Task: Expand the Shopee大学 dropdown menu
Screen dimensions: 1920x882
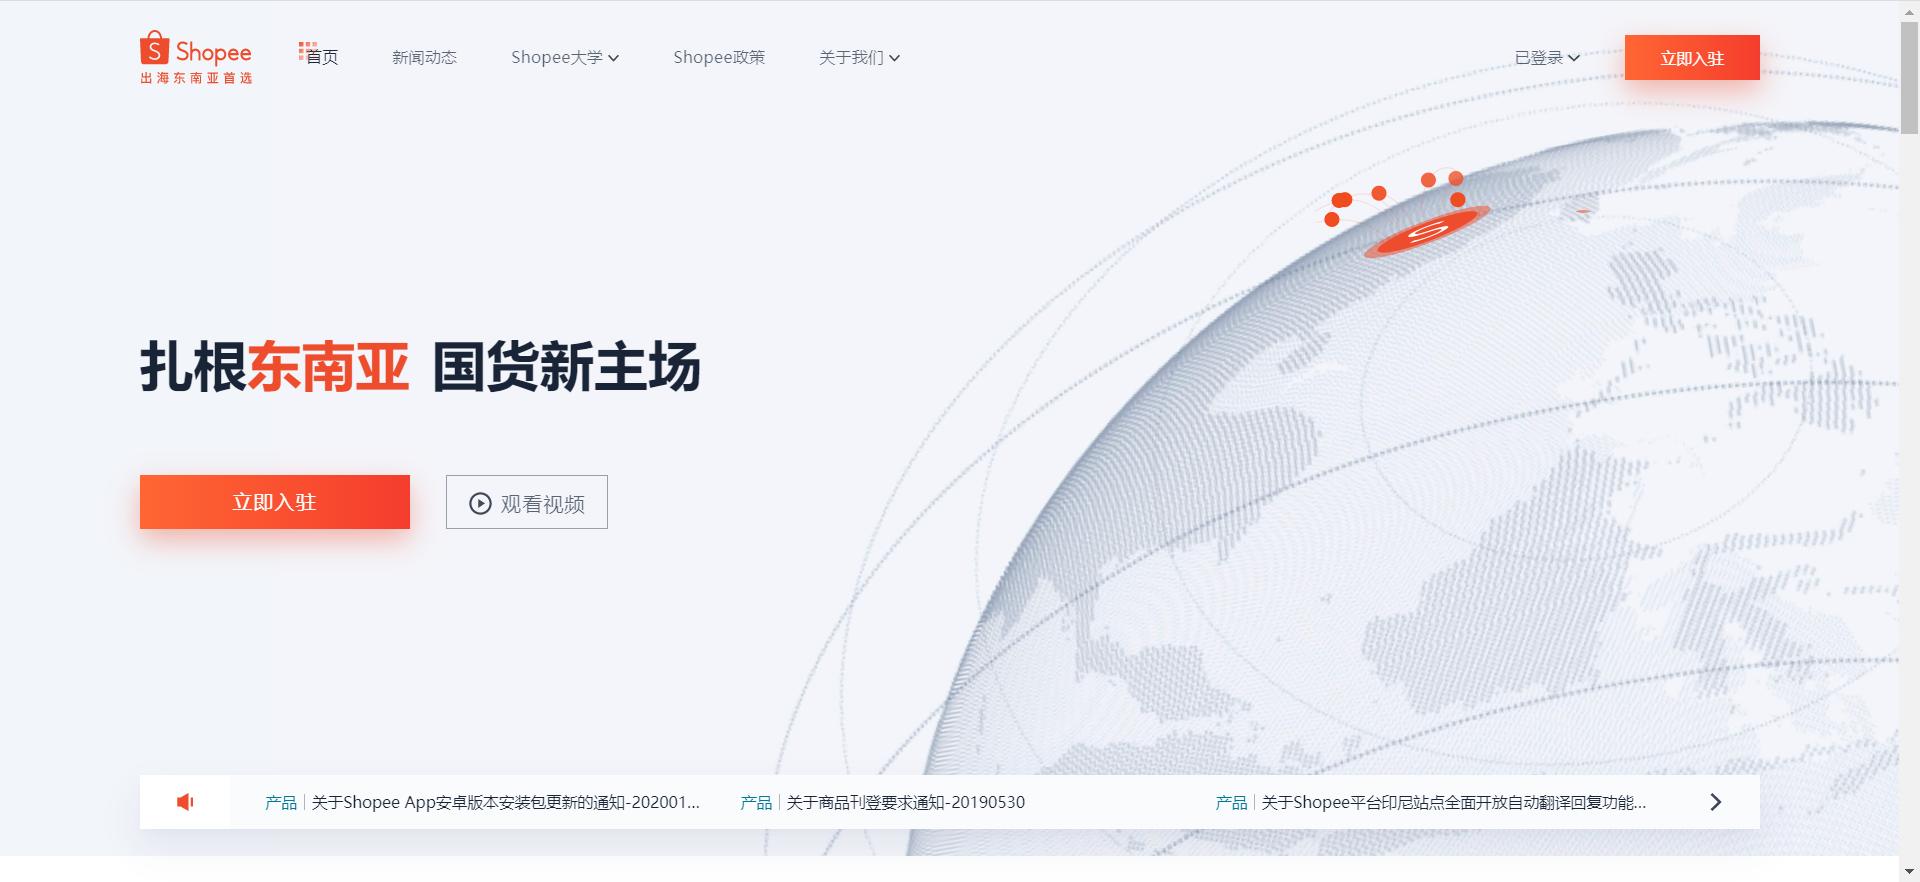Action: (565, 58)
